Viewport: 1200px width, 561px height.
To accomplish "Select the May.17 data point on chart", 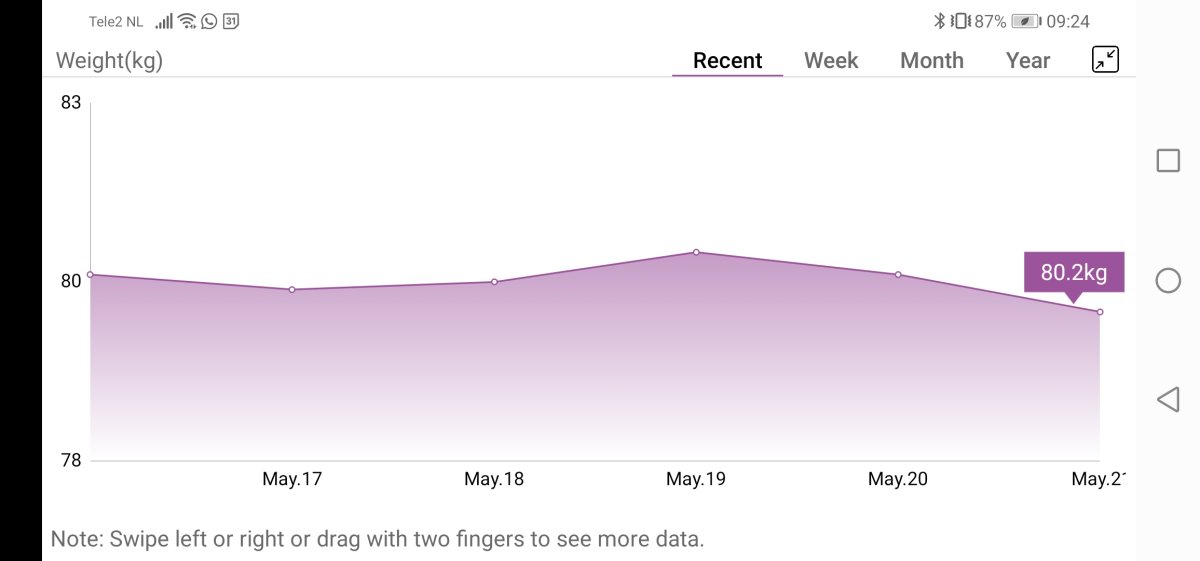I will tap(292, 290).
